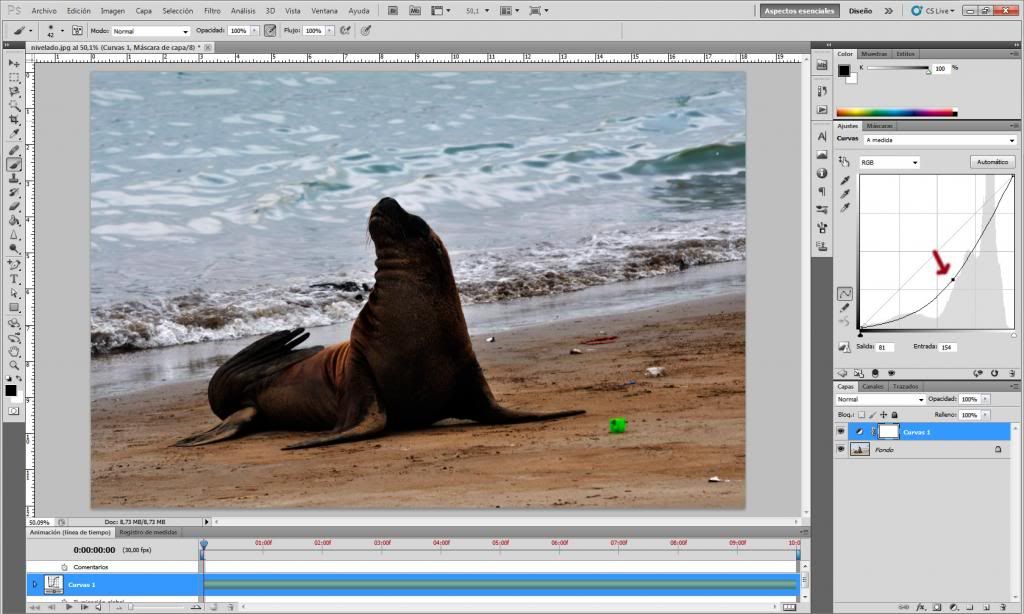Toggle the Comentarios stopwatch

[64, 567]
